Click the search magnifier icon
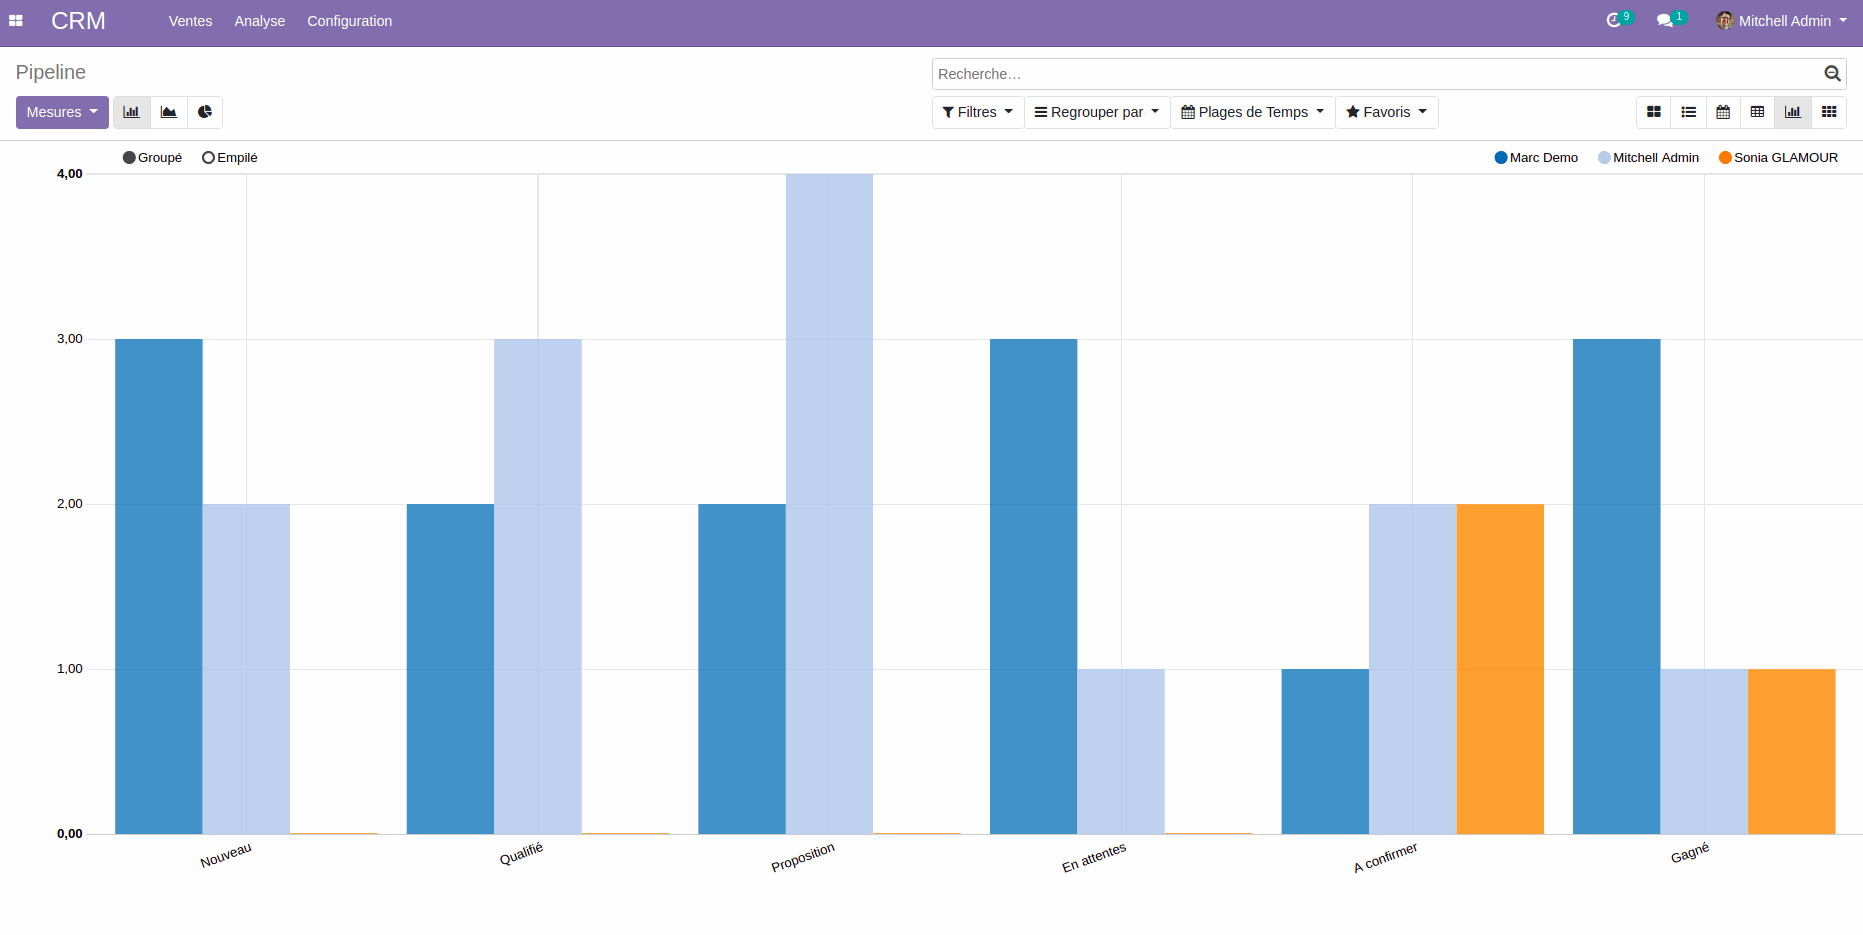Screen dimensions: 1863x935 1832,74
